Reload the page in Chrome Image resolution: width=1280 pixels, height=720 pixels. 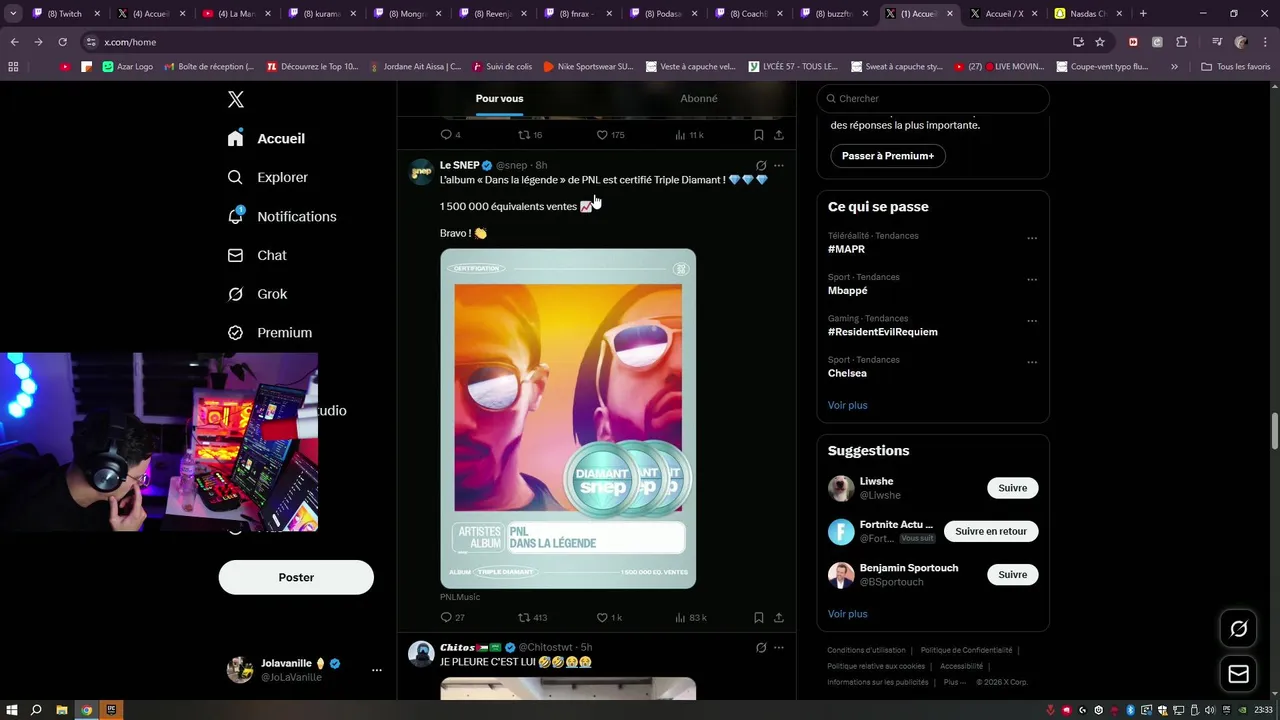coord(62,42)
